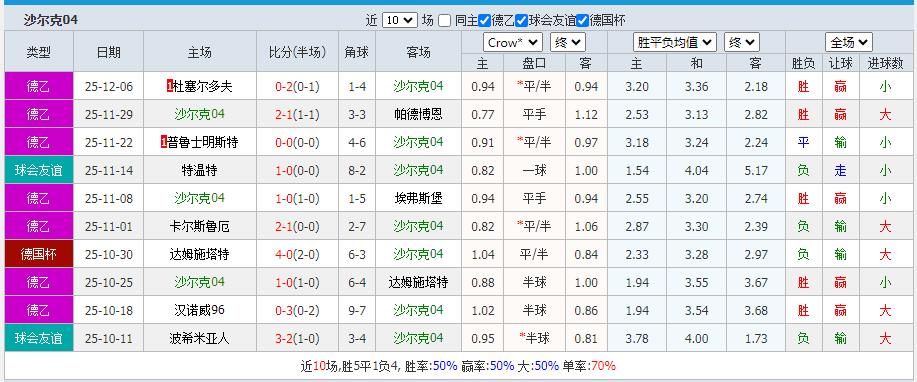This screenshot has width=917, height=382.
Task: Open the 胜平负均值 dropdown
Action: point(674,43)
